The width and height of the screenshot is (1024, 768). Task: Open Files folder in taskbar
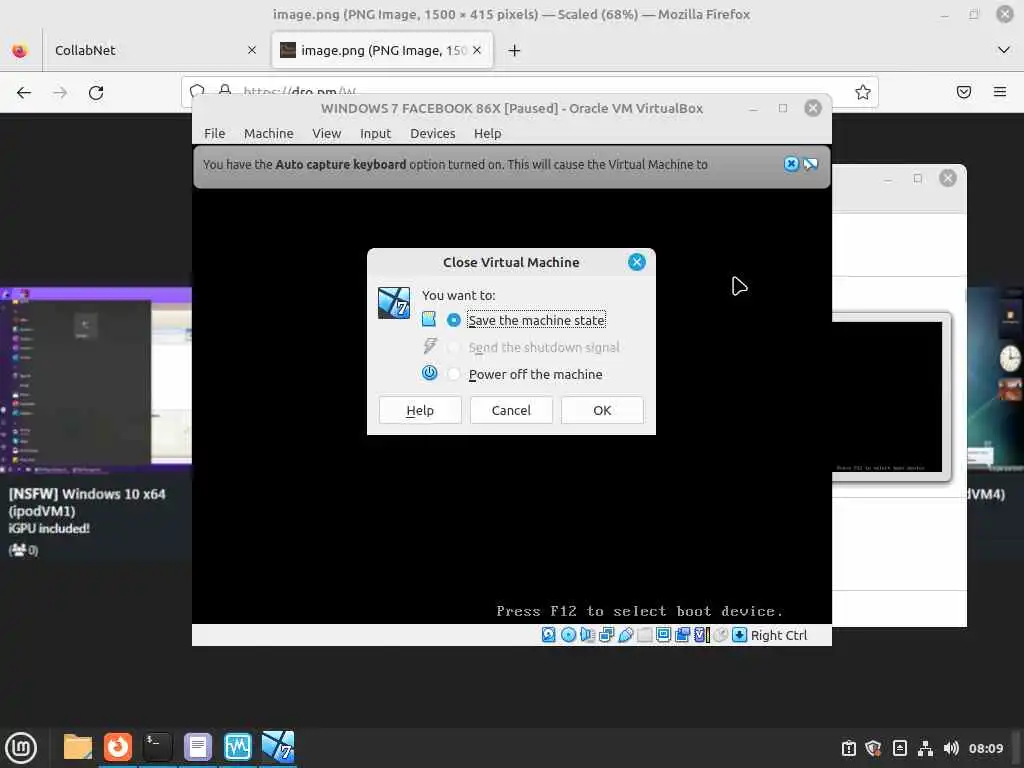point(78,747)
